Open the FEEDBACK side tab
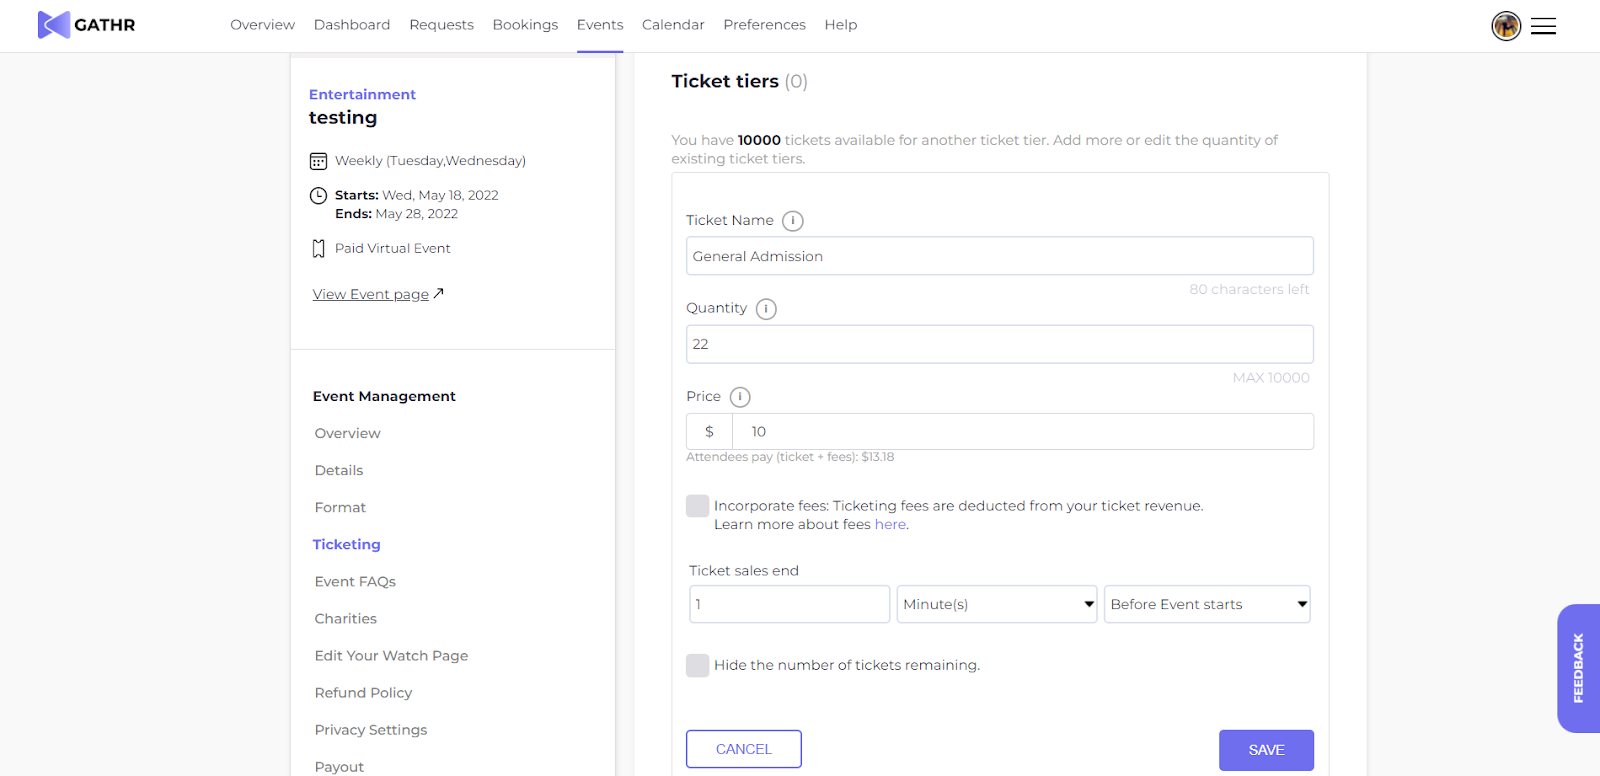The height and width of the screenshot is (776, 1600). (x=1578, y=668)
